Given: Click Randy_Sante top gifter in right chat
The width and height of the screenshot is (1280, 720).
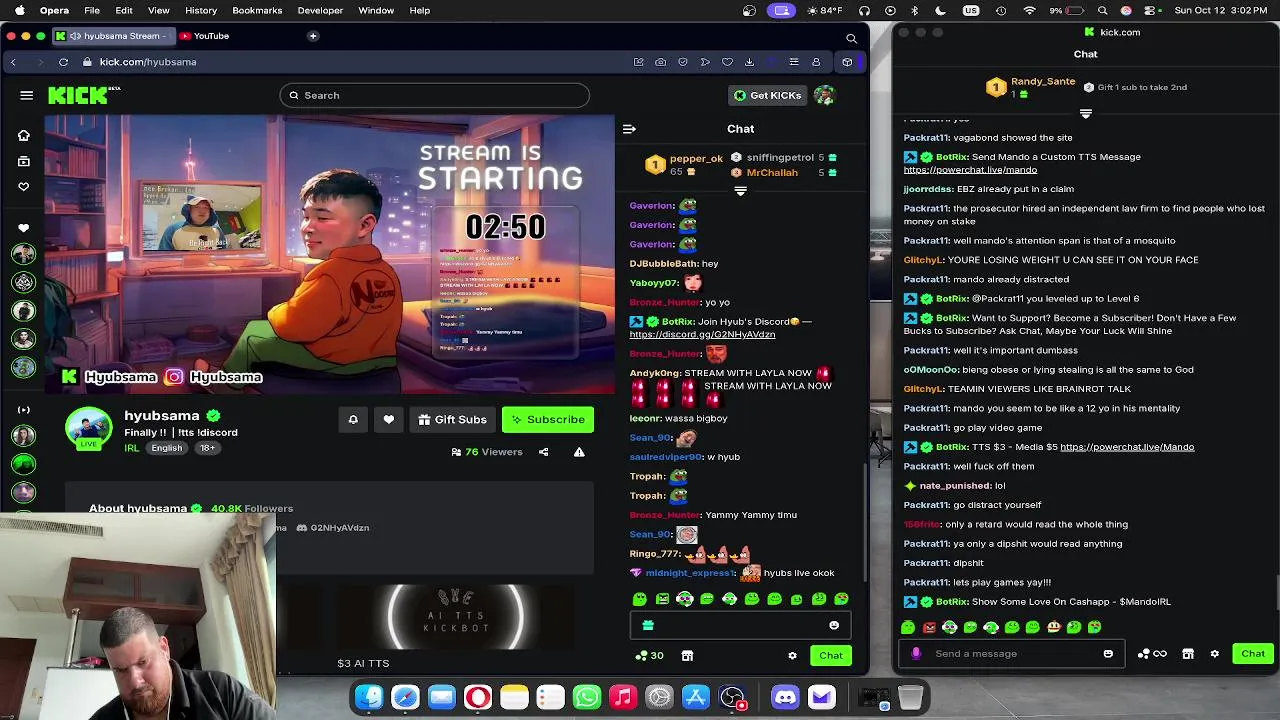Looking at the screenshot, I should pyautogui.click(x=1043, y=82).
